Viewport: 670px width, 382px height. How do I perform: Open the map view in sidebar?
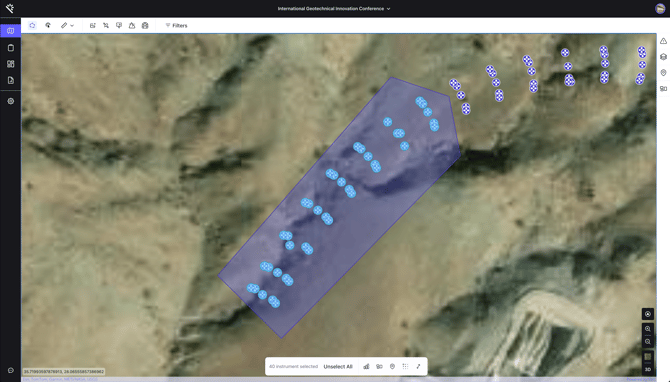coord(11,31)
